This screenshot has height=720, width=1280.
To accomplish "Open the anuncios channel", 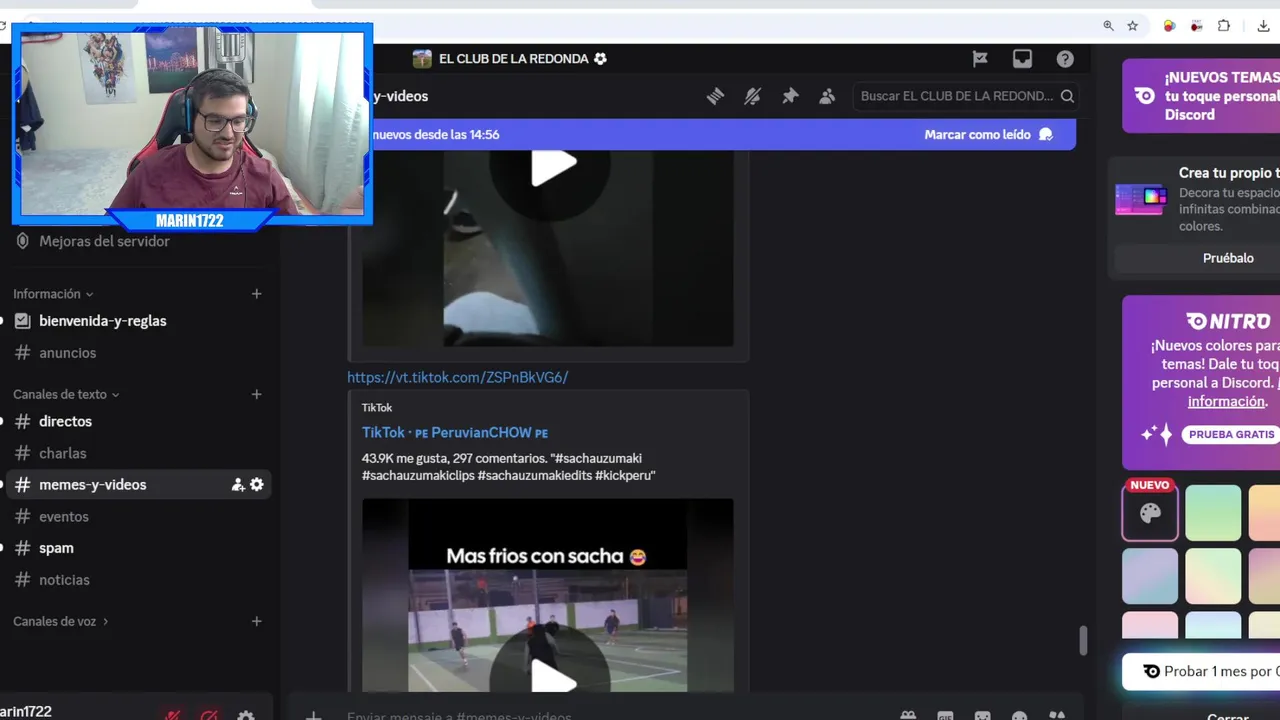I will click(x=138, y=353).
